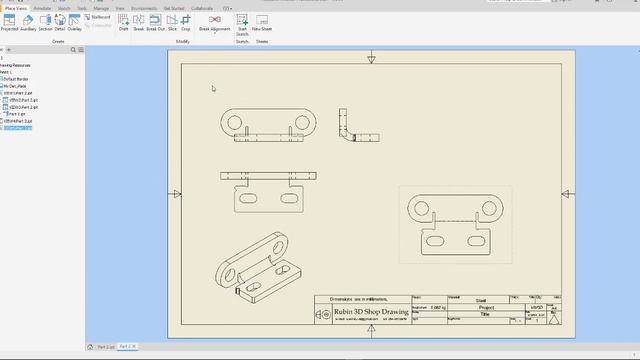The image size is (640, 360).
Task: Click the dimensions-in-millimeters note
Action: coord(358,299)
